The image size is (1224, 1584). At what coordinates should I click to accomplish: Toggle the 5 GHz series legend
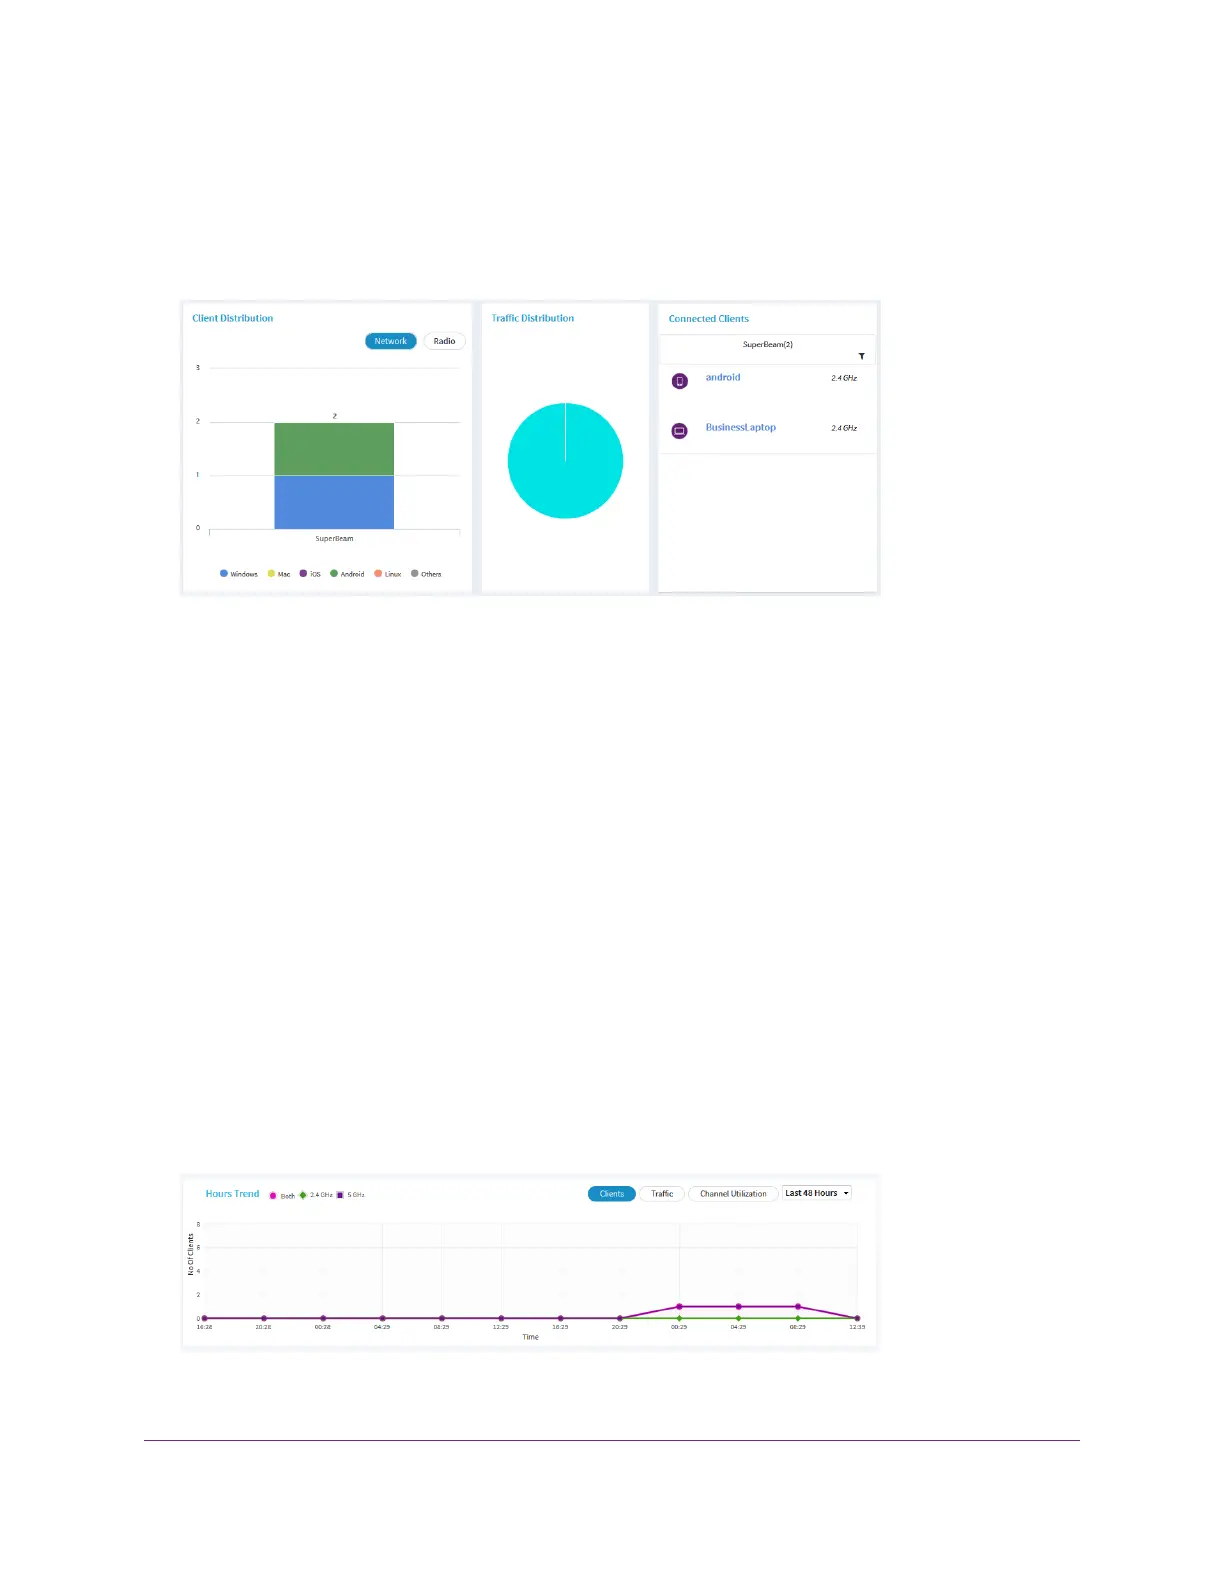(x=351, y=1195)
